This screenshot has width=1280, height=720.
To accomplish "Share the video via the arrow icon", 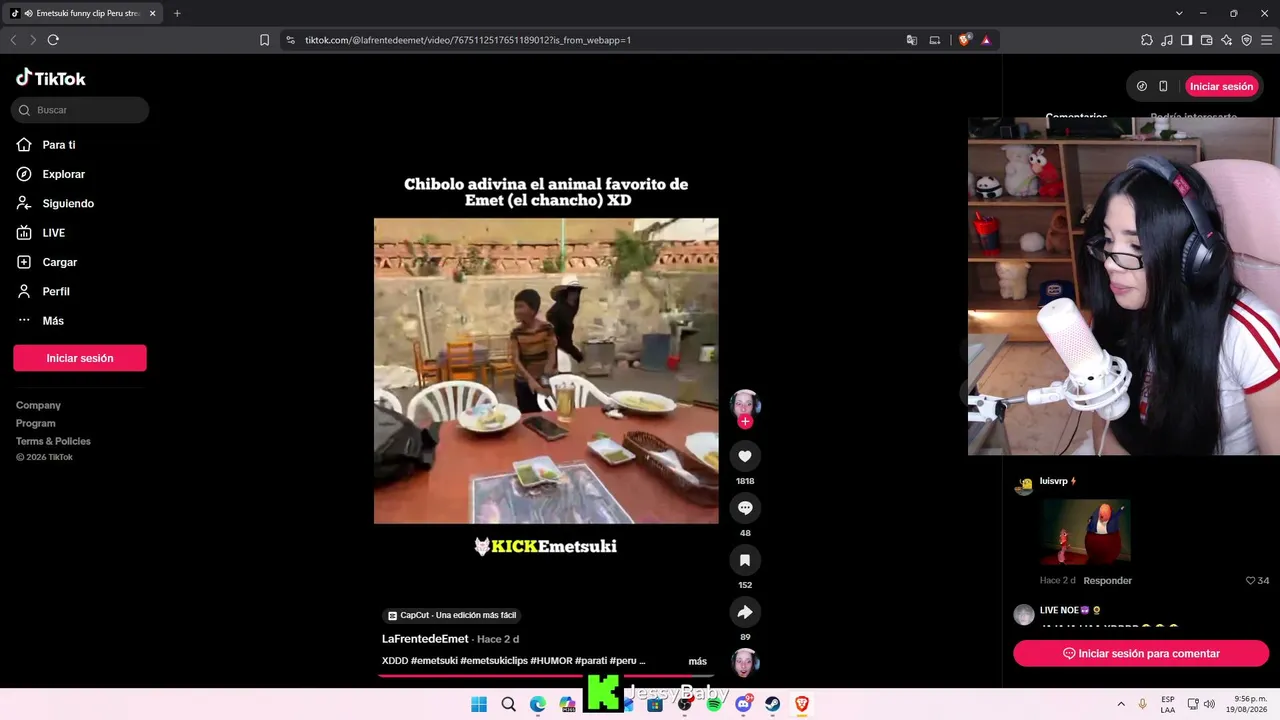I will pyautogui.click(x=745, y=612).
